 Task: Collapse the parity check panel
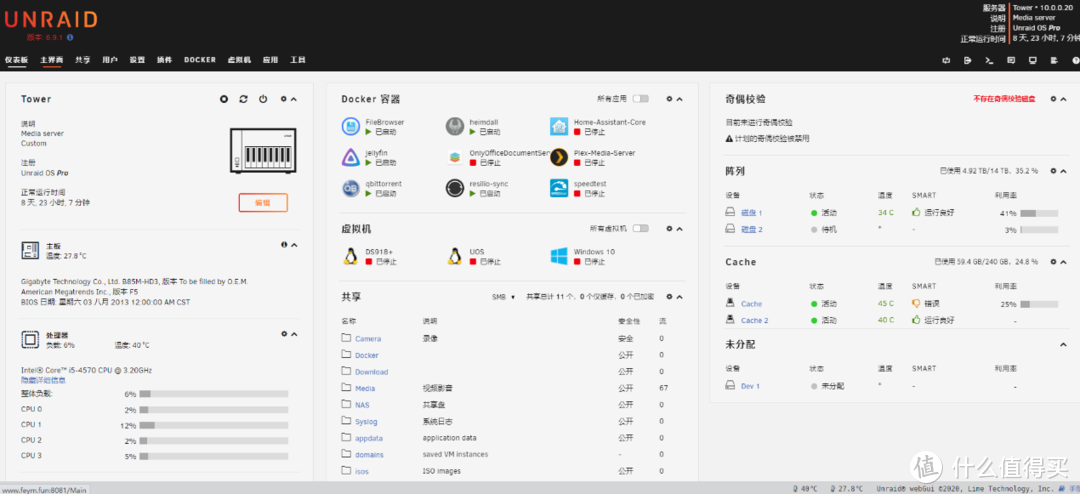(1063, 99)
